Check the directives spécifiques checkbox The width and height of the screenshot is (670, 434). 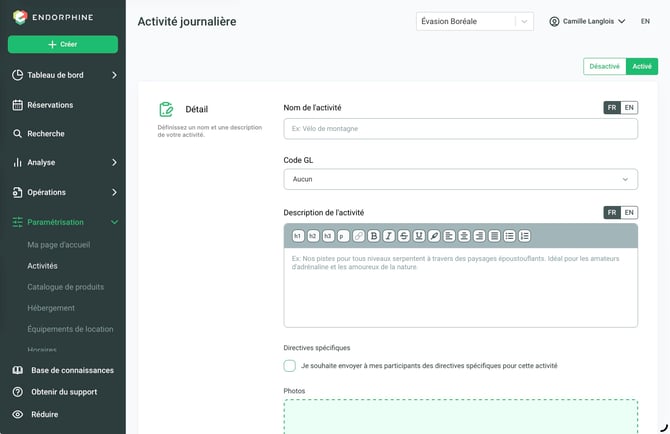(x=289, y=366)
